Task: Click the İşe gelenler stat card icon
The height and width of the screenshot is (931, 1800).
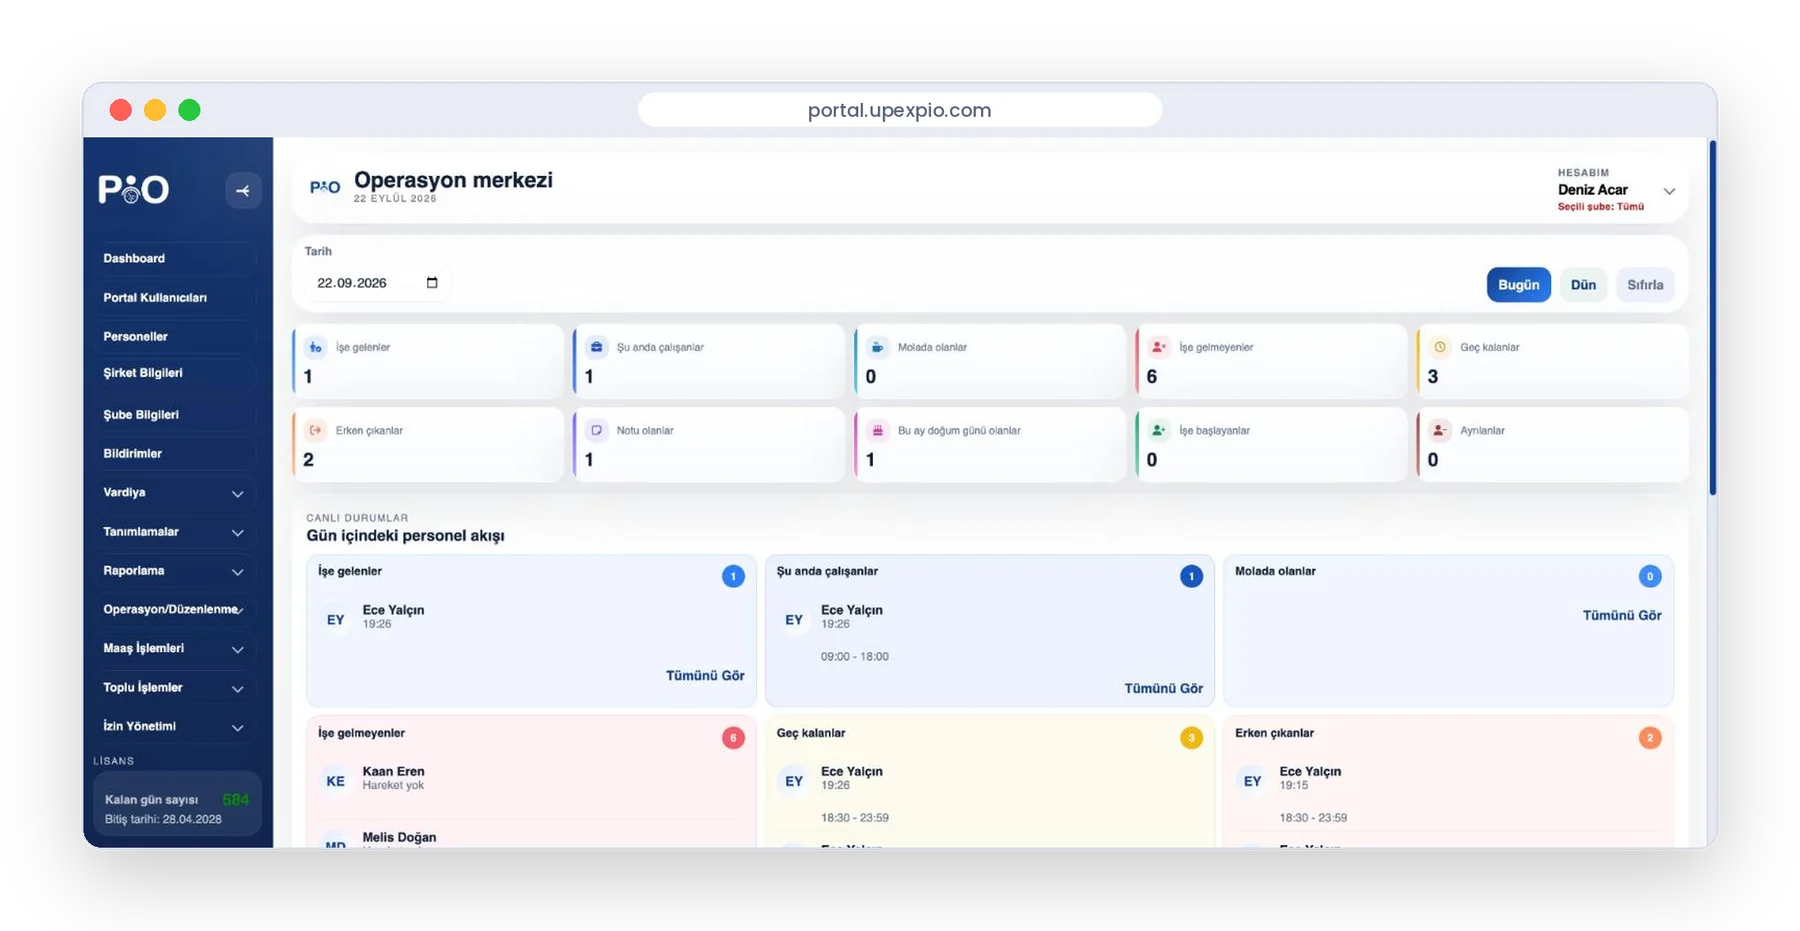Action: [316, 347]
